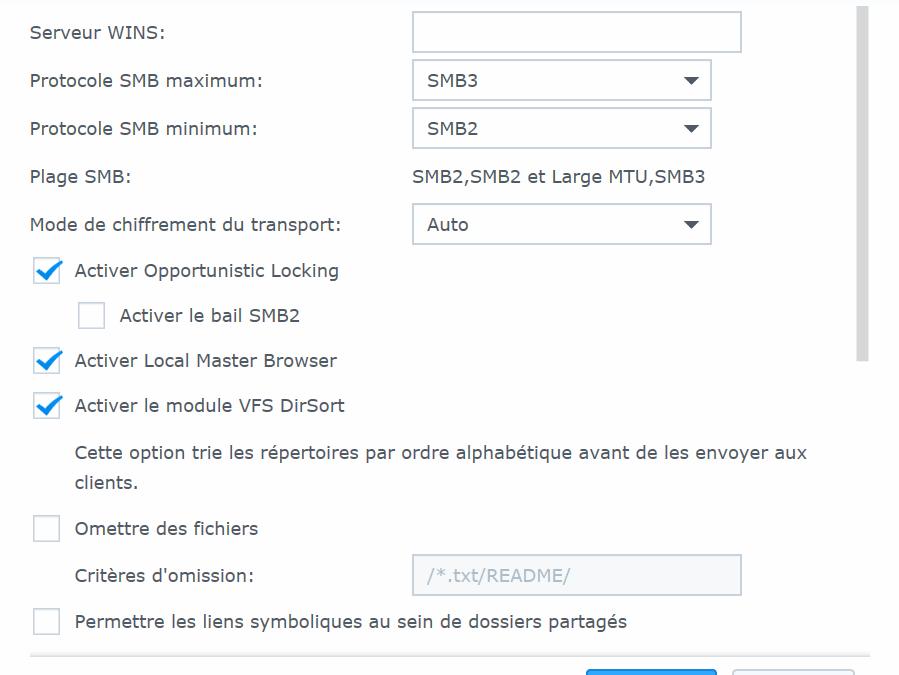This screenshot has width=899, height=675.
Task: Click the blue button at dialog bottom
Action: click(651, 672)
